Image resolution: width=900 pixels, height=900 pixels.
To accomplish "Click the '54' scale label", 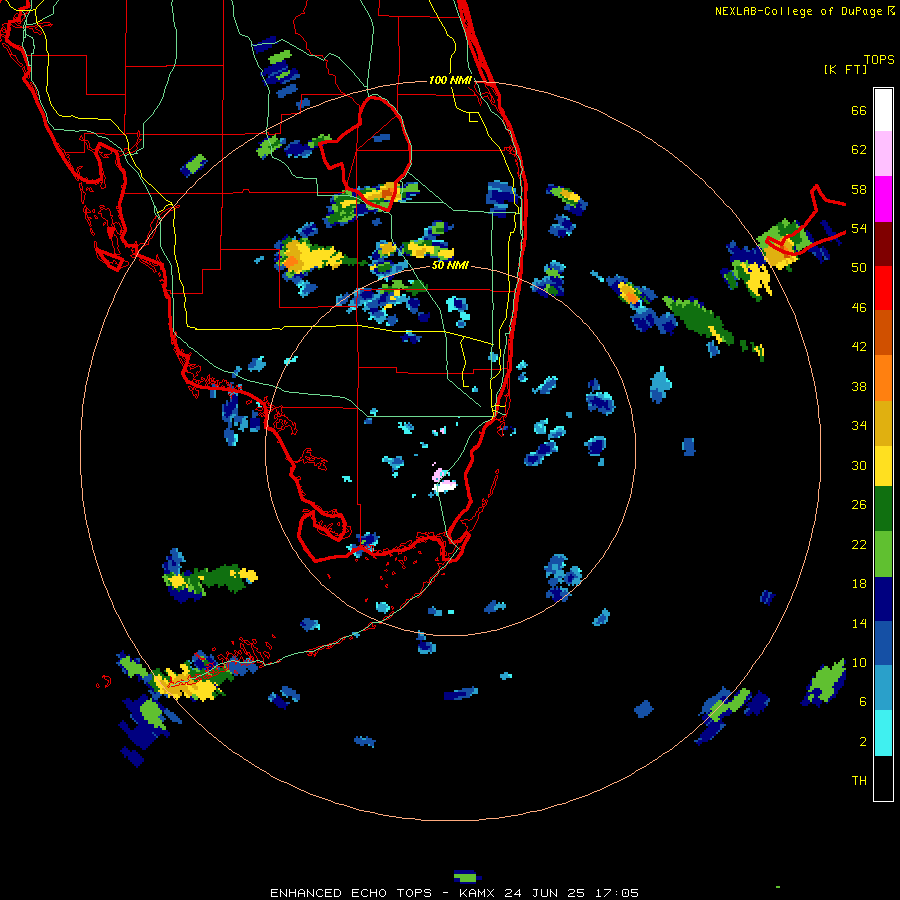I will point(859,228).
